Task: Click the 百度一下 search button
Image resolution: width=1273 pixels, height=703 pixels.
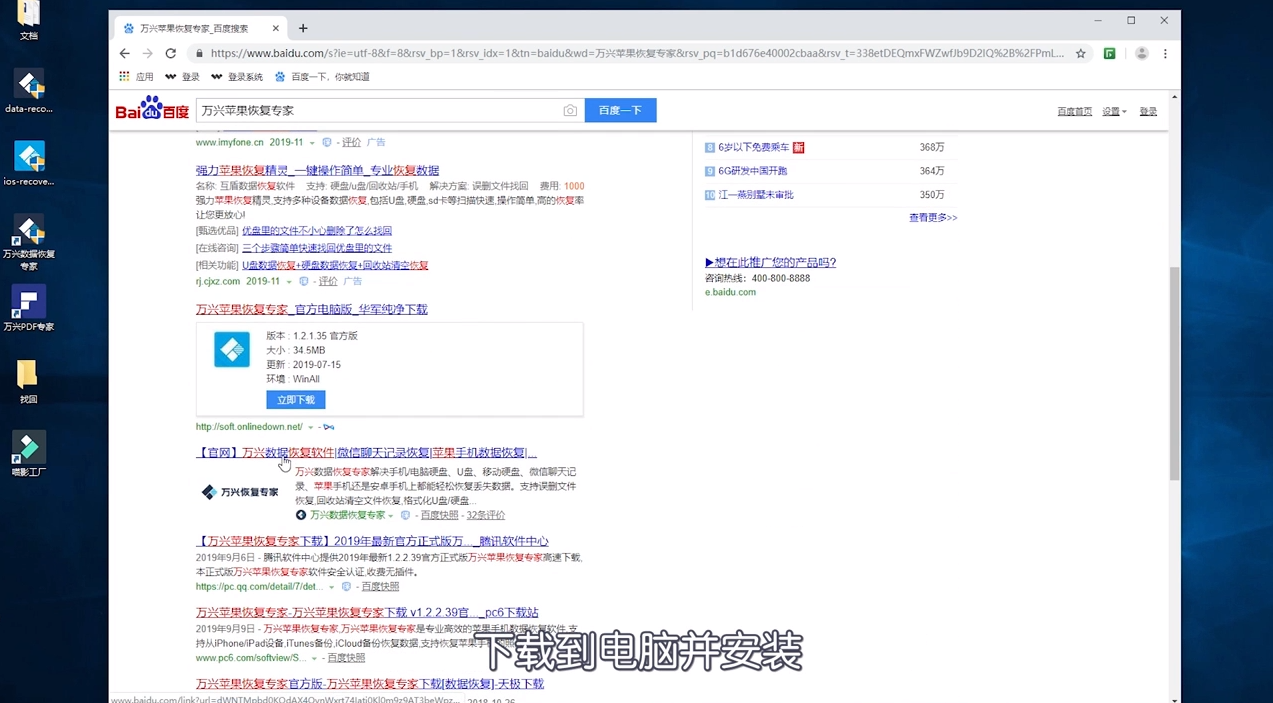Action: coord(620,110)
